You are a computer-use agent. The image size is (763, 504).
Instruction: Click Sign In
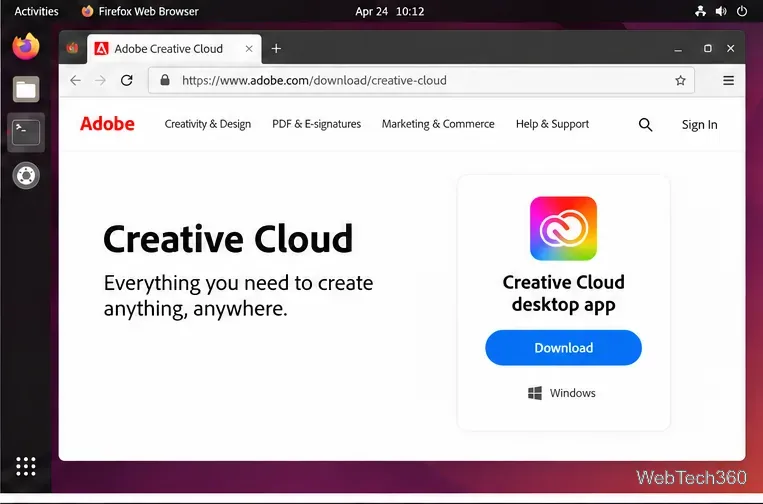coord(699,125)
